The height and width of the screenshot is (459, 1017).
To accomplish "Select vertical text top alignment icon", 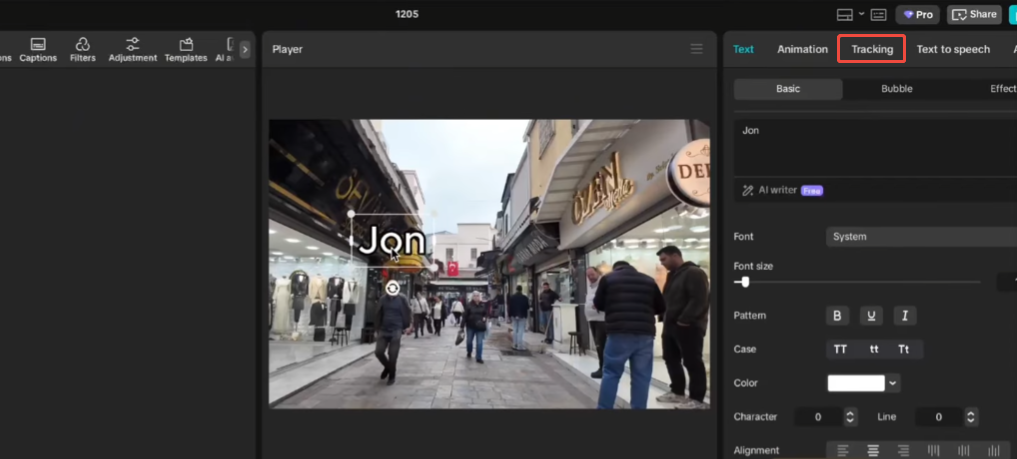I will pyautogui.click(x=933, y=450).
